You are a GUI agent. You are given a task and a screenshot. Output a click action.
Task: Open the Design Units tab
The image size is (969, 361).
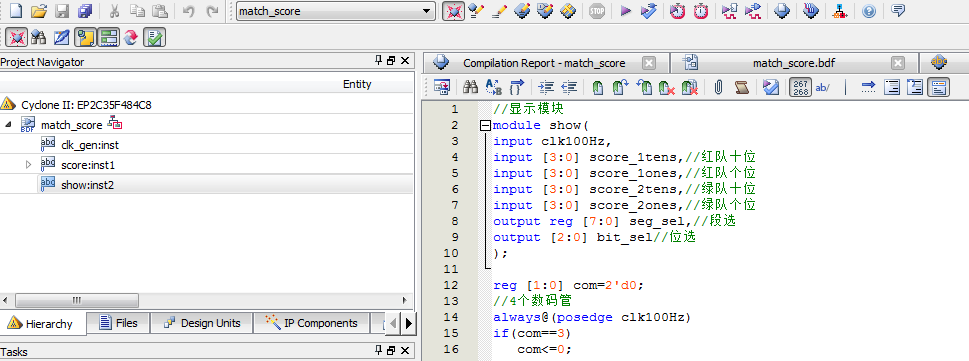(x=203, y=323)
